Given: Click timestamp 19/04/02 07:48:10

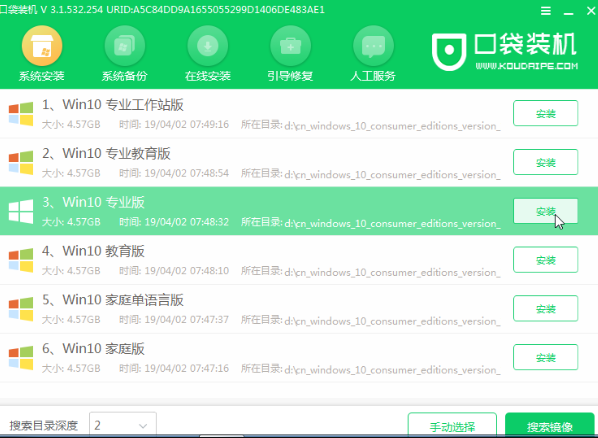Looking at the screenshot, I should pyautogui.click(x=186, y=271).
